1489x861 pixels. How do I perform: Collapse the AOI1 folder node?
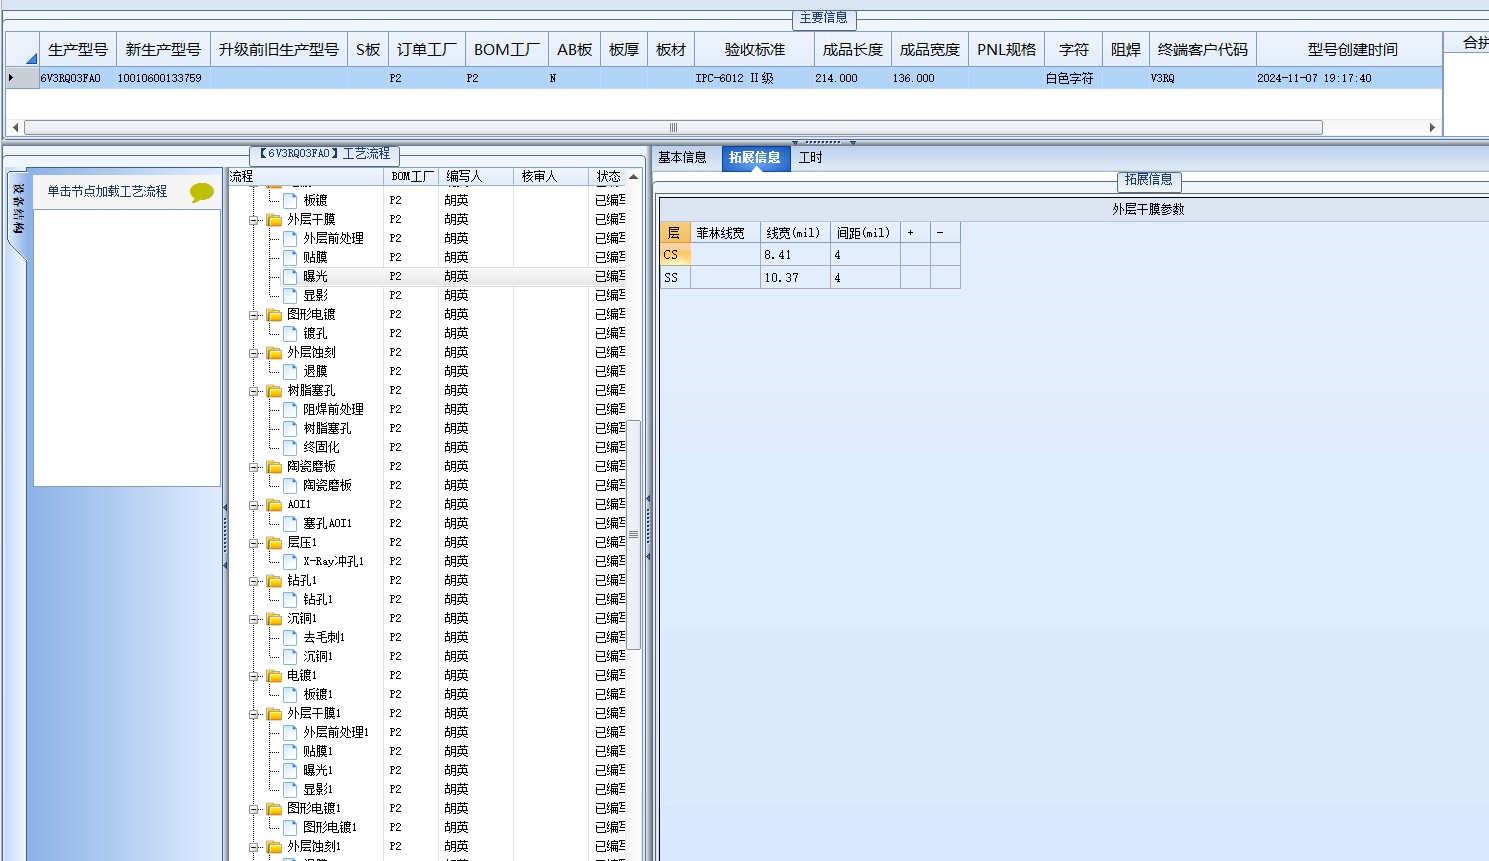pos(254,505)
